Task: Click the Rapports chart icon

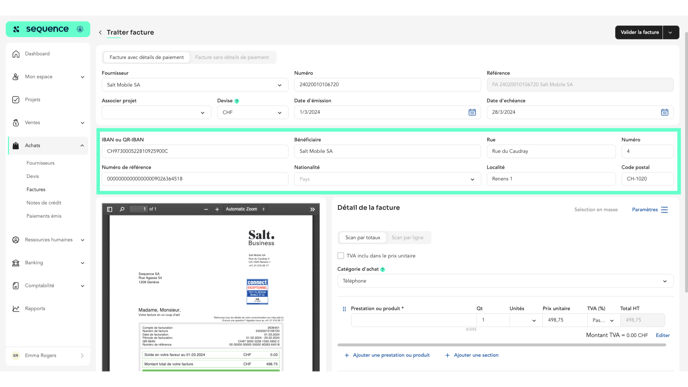Action: click(x=16, y=308)
